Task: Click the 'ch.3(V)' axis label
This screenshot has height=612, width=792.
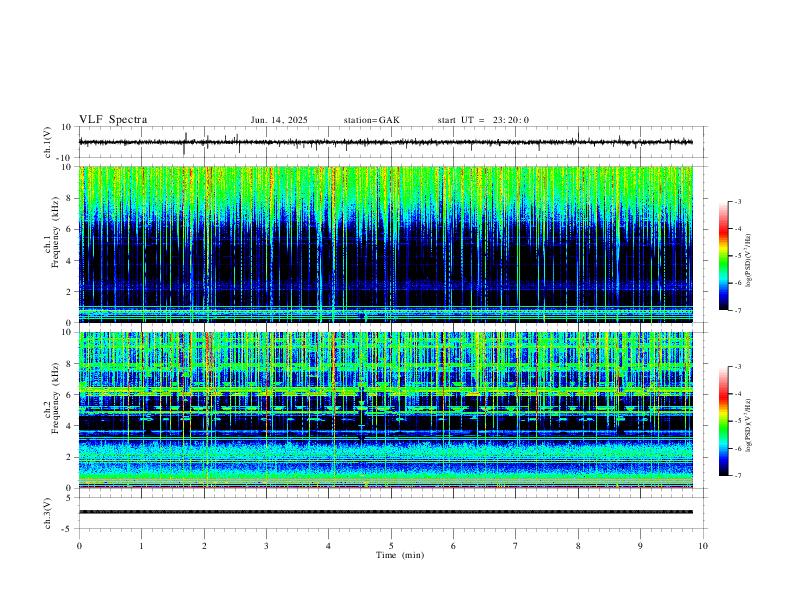Action: (48, 513)
